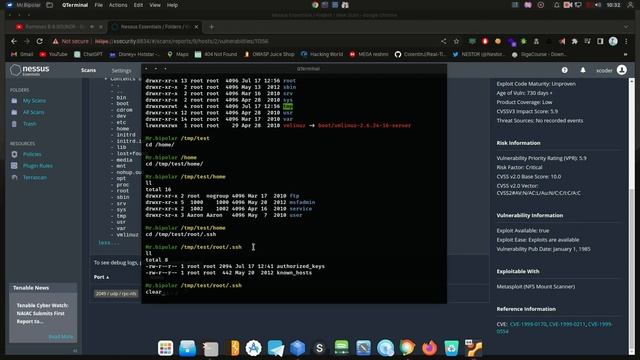Open CVE-1999-0211 reference link
640x360 pixels.
click(567, 324)
